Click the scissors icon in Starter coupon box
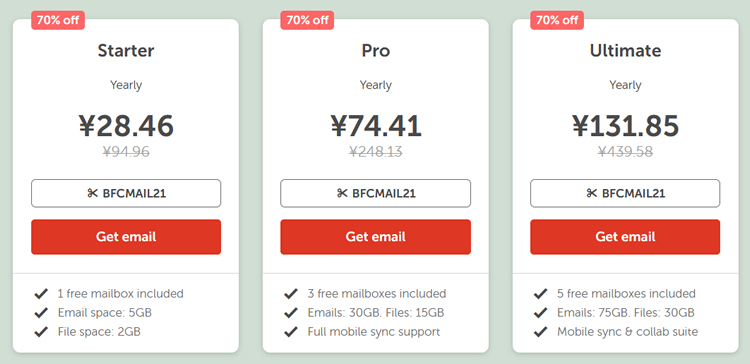The width and height of the screenshot is (750, 364). (x=92, y=193)
